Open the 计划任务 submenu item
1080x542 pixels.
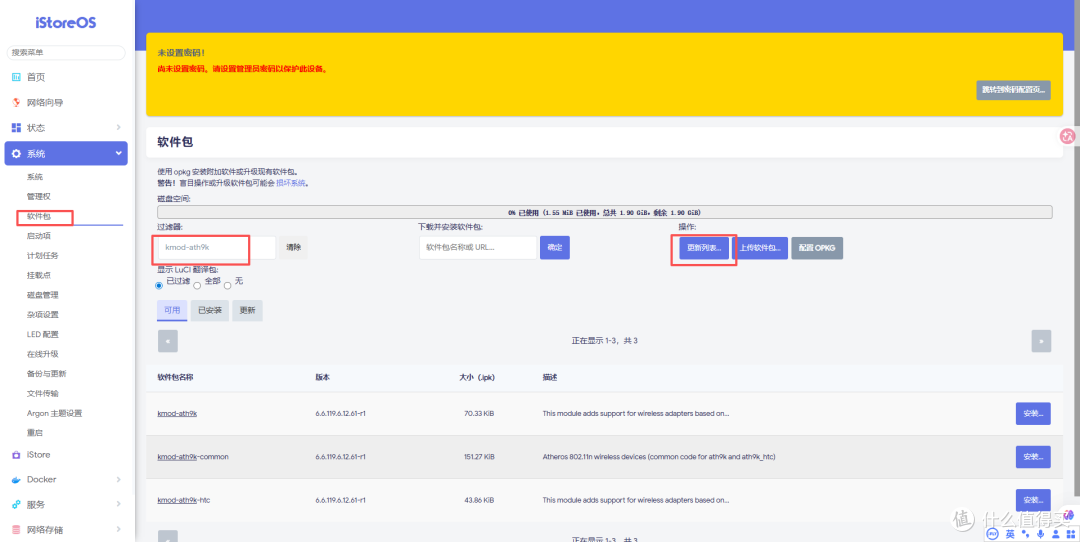tap(43, 256)
